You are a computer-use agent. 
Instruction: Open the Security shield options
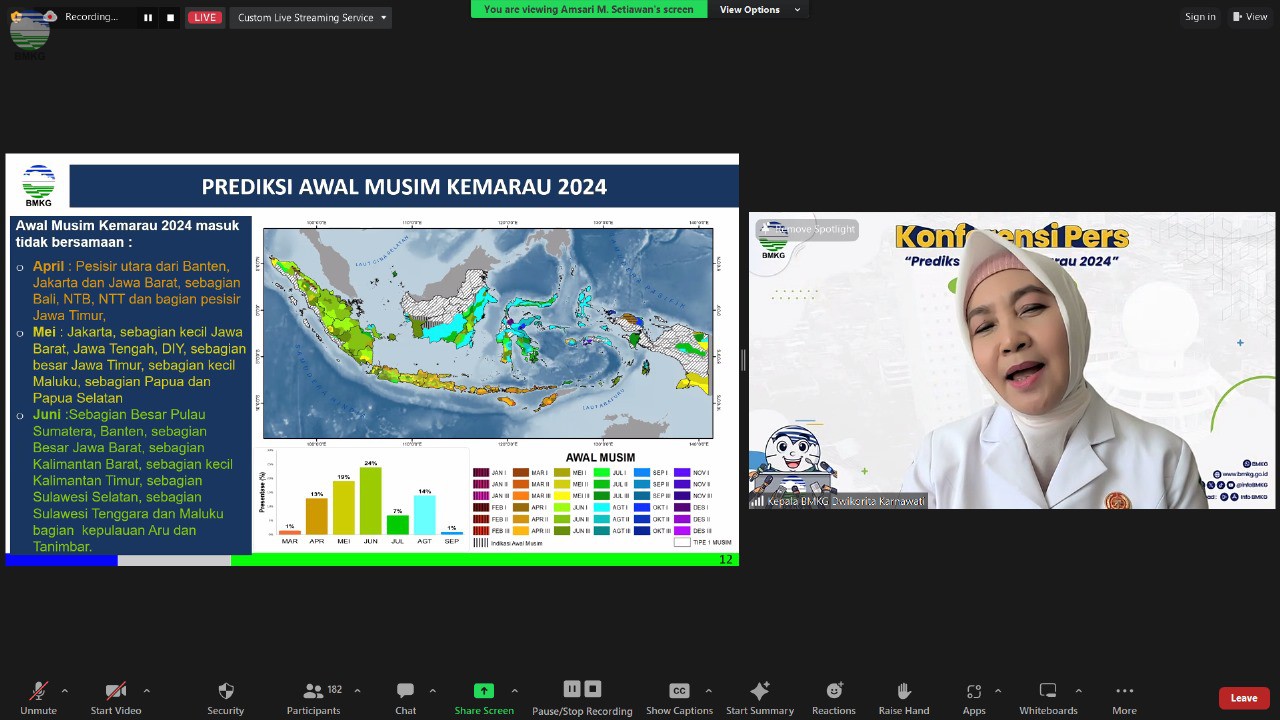[x=225, y=692]
